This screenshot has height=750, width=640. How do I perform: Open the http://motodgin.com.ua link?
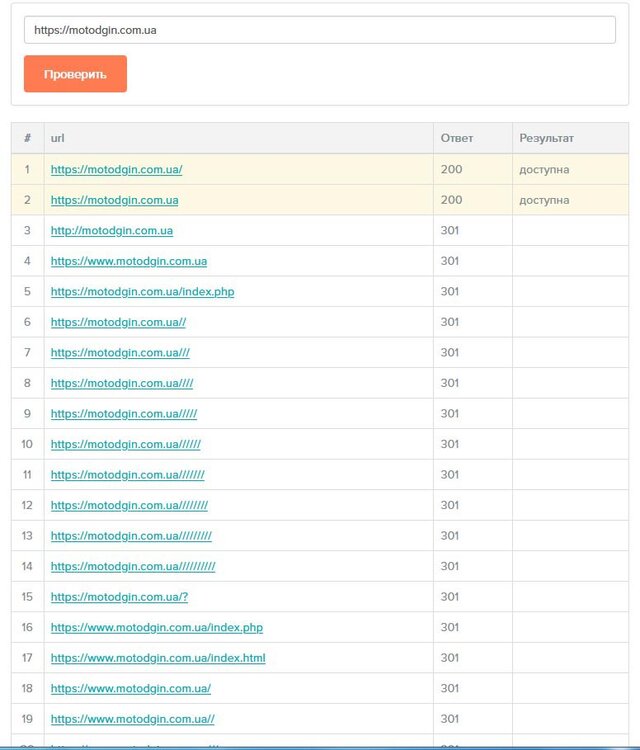coord(111,231)
